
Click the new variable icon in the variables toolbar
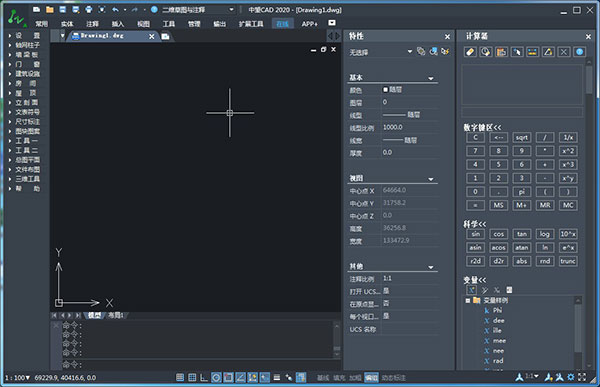[x=472, y=290]
